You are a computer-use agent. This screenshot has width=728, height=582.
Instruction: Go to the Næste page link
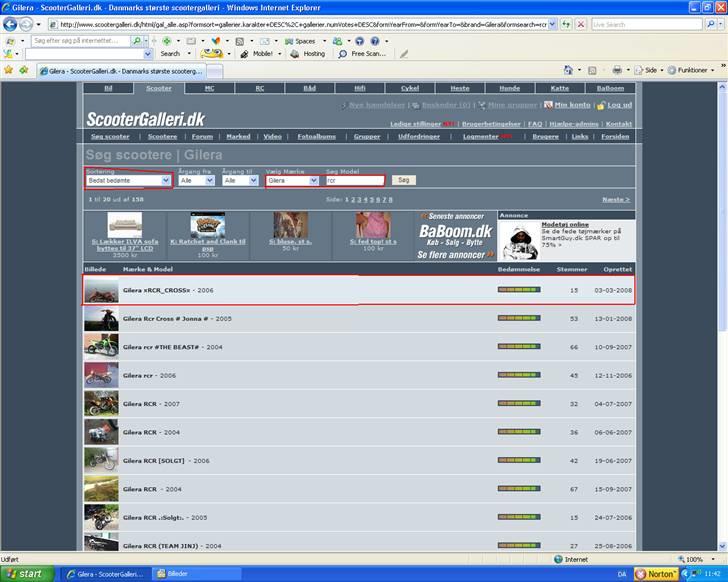click(x=616, y=199)
